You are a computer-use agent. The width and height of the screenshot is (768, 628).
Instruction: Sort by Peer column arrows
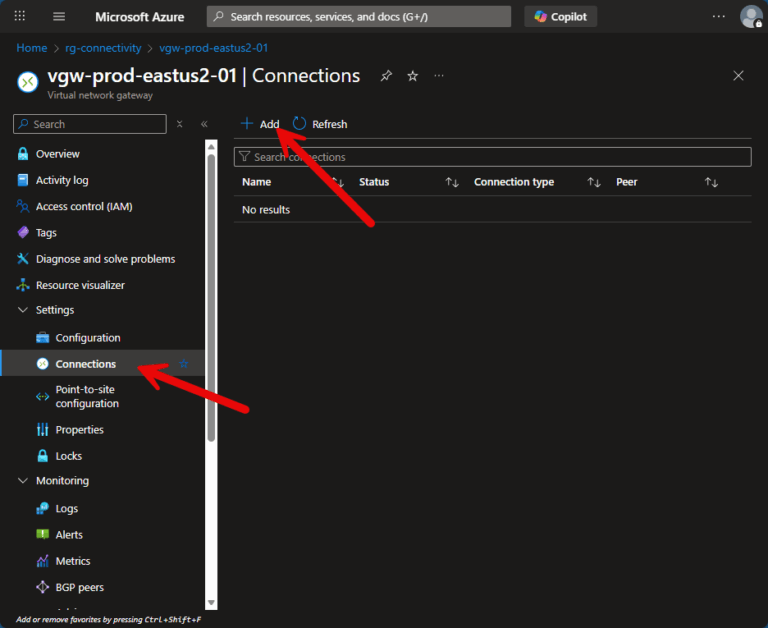coord(711,183)
